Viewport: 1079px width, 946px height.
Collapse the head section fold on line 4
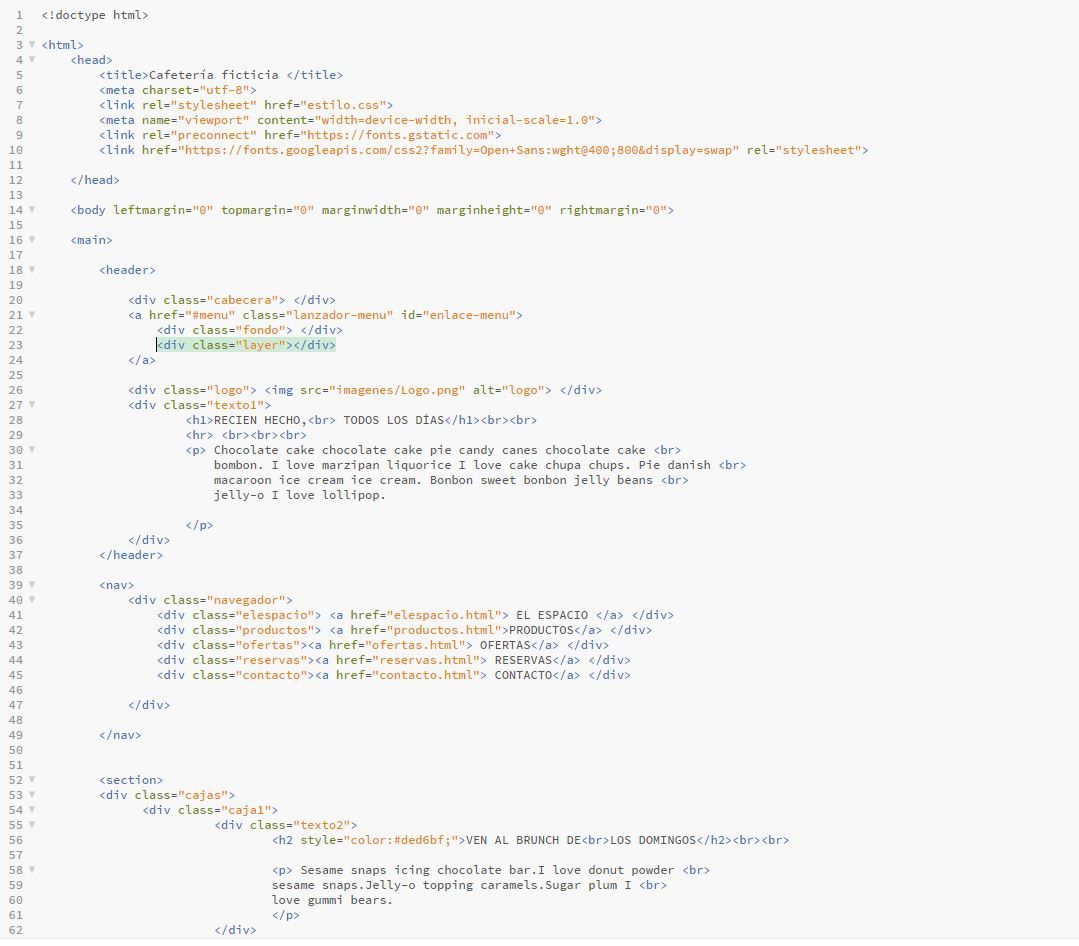point(32,60)
